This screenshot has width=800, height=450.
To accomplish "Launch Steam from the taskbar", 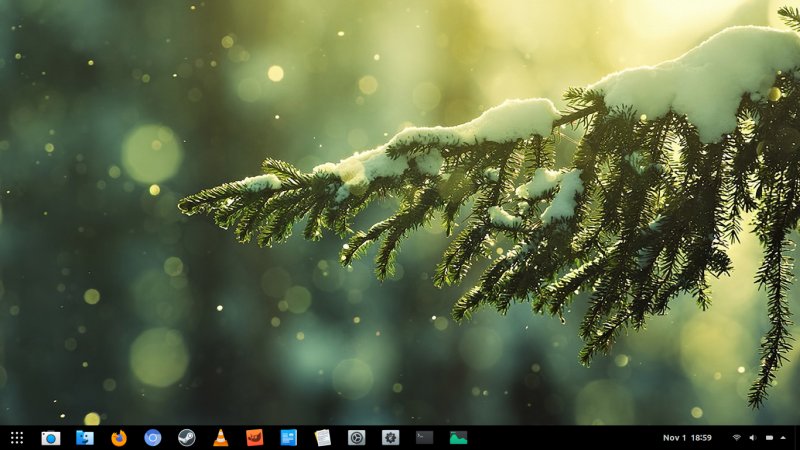I will (187, 438).
